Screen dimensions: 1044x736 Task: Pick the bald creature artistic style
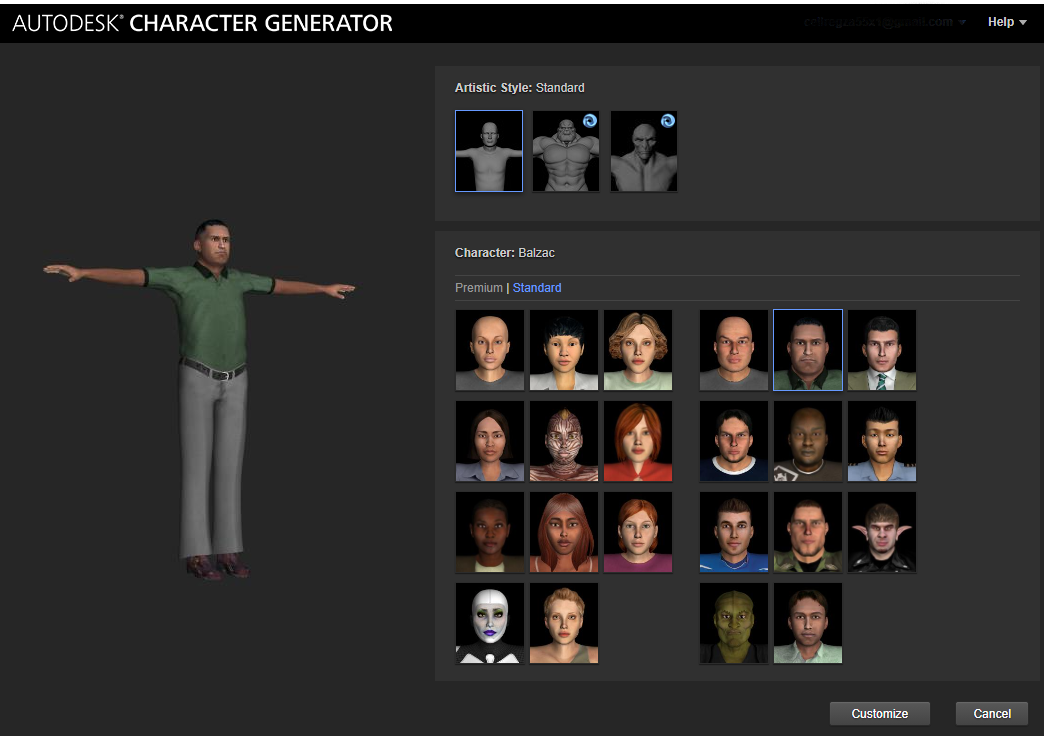(644, 151)
